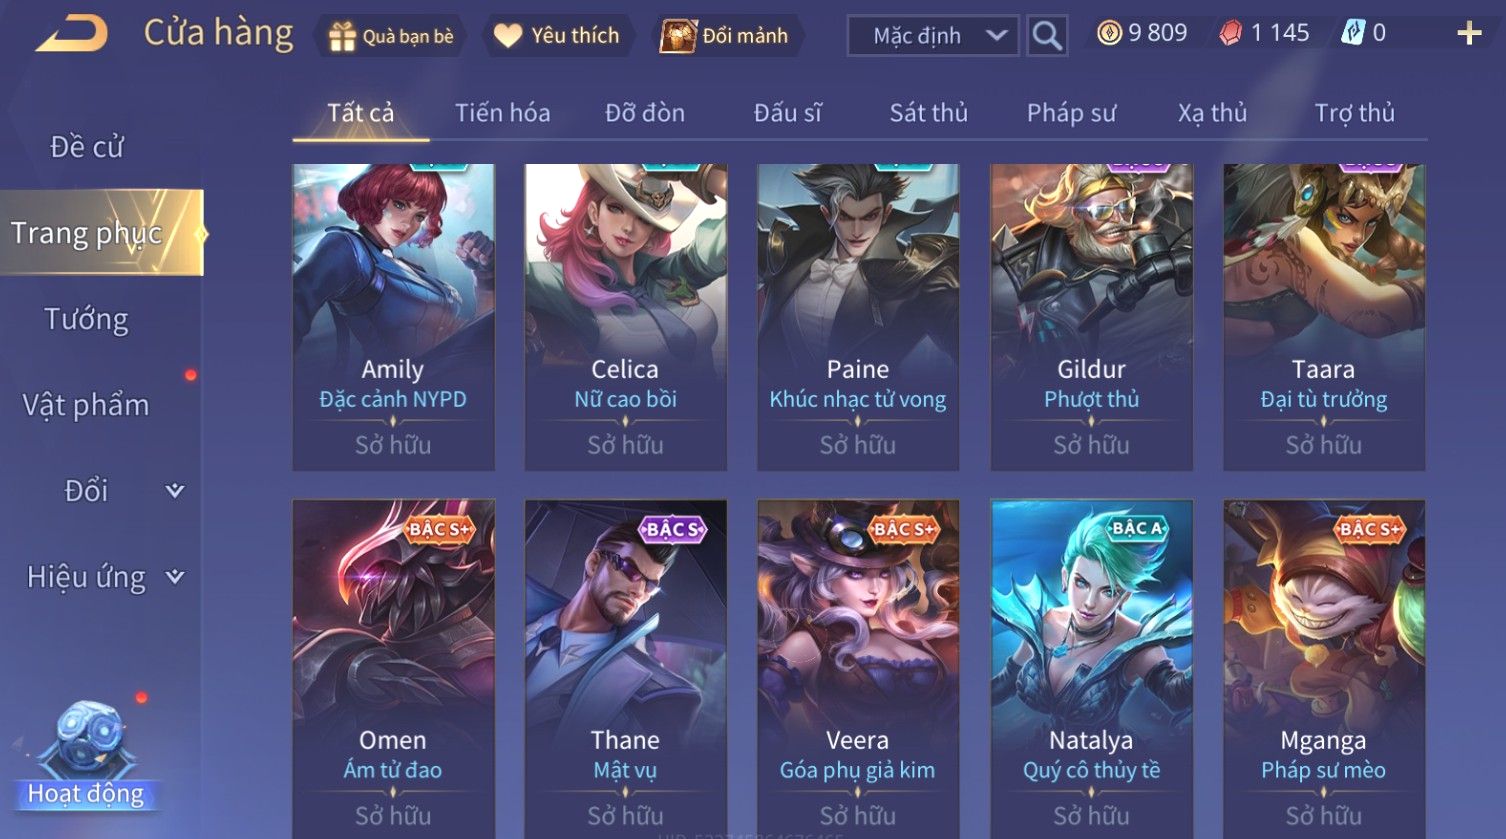The width and height of the screenshot is (1506, 839).
Task: Open the Amily Đặc cảnh NYPD skin card
Action: click(393, 317)
